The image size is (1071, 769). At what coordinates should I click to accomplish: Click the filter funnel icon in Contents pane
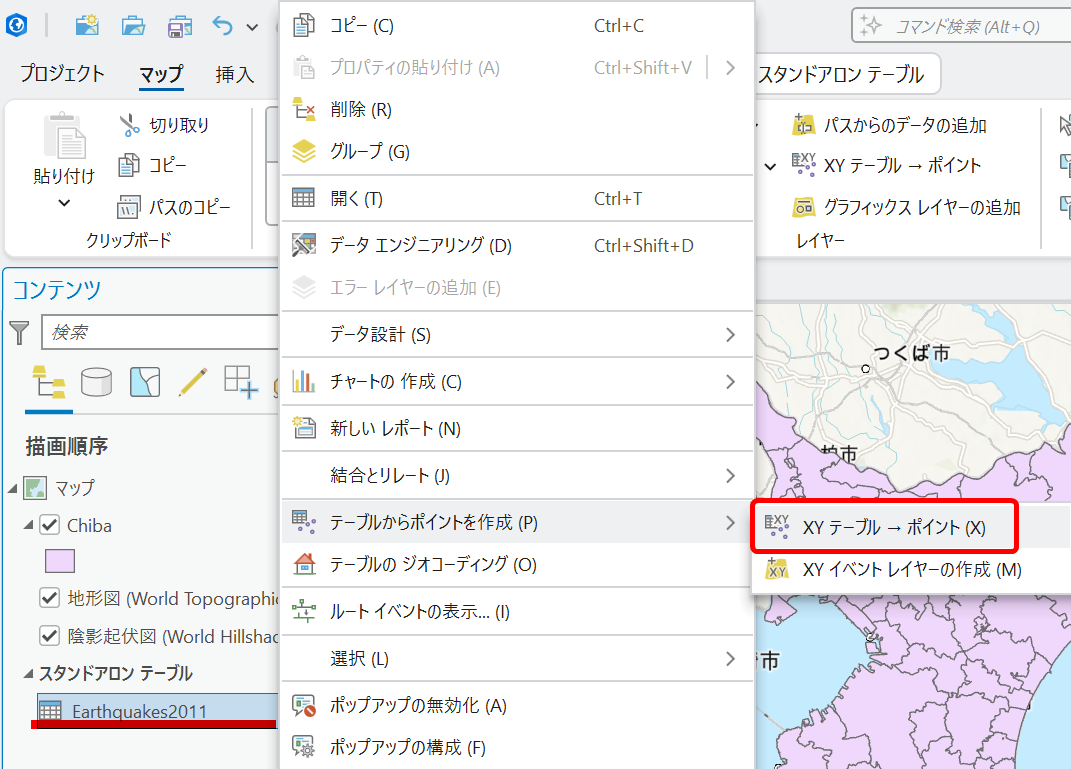coord(19,333)
